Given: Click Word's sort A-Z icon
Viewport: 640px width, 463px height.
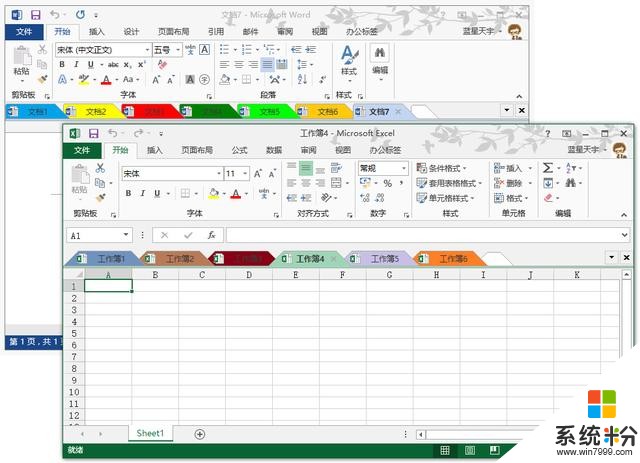Looking at the screenshot, I should [302, 79].
